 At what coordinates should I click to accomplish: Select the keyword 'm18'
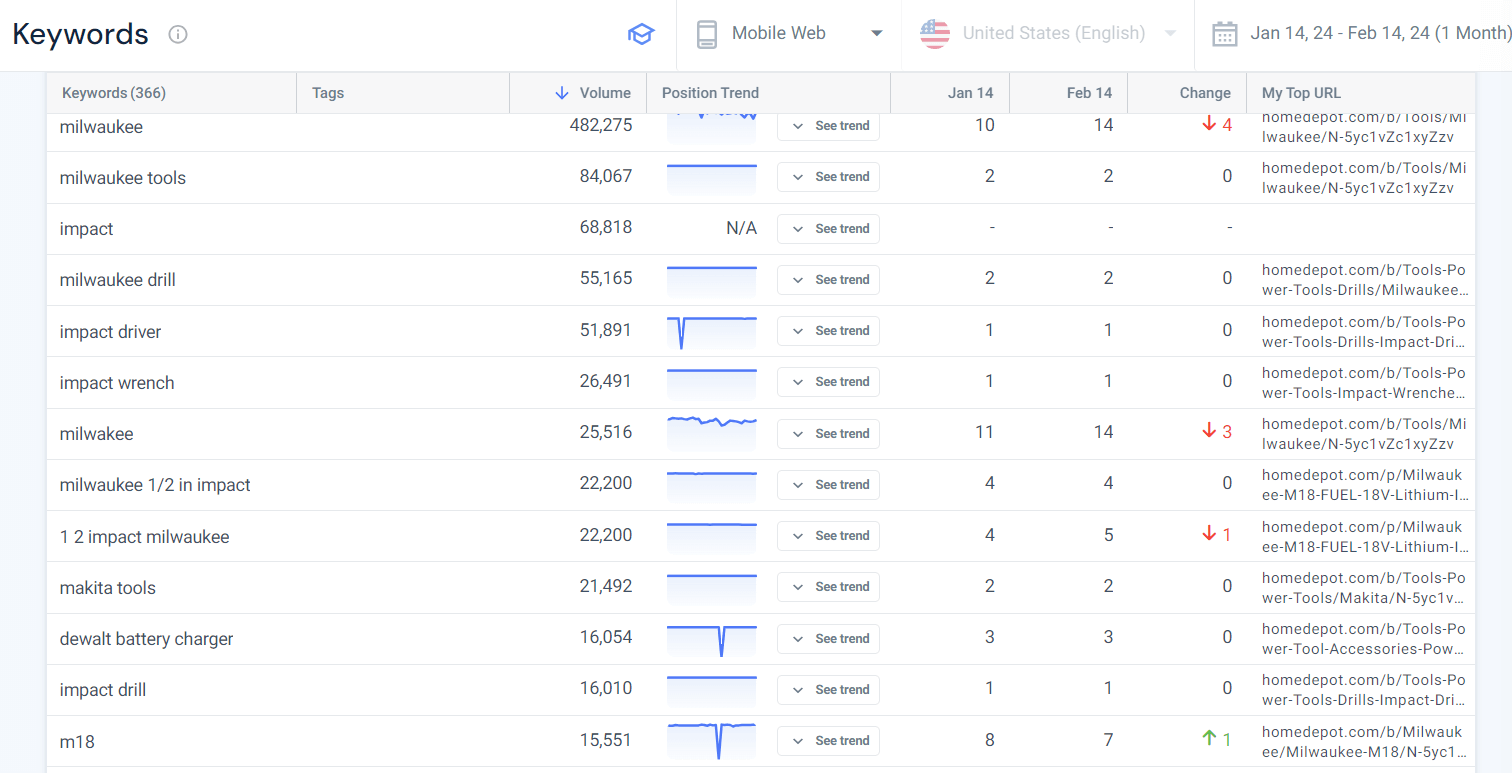pyautogui.click(x=77, y=742)
